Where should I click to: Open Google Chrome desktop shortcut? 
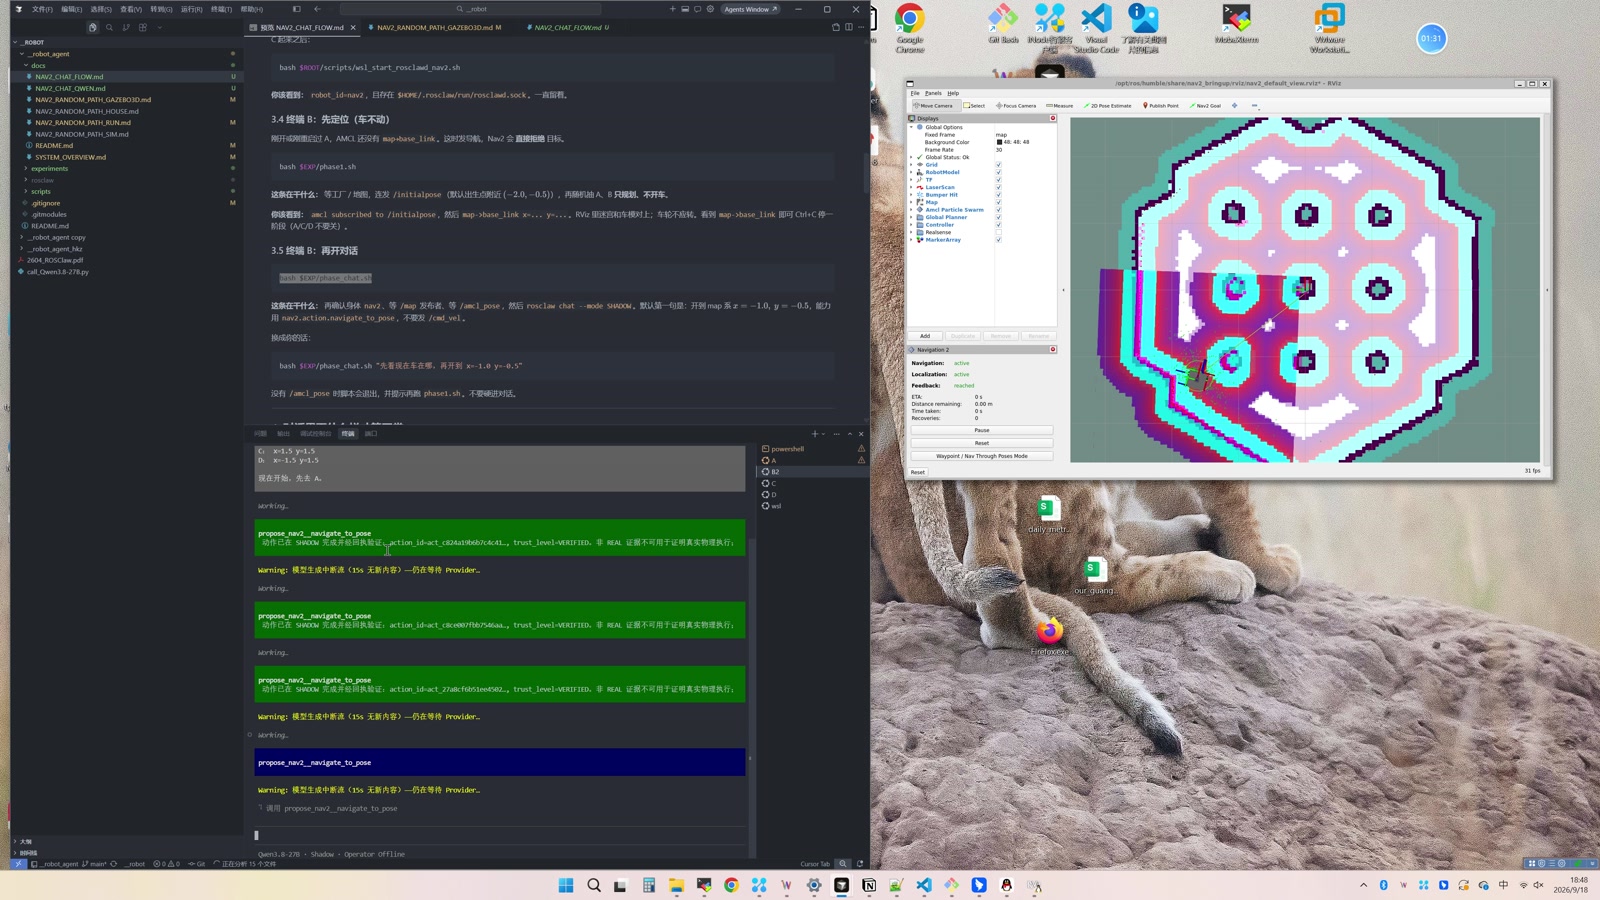tap(909, 28)
